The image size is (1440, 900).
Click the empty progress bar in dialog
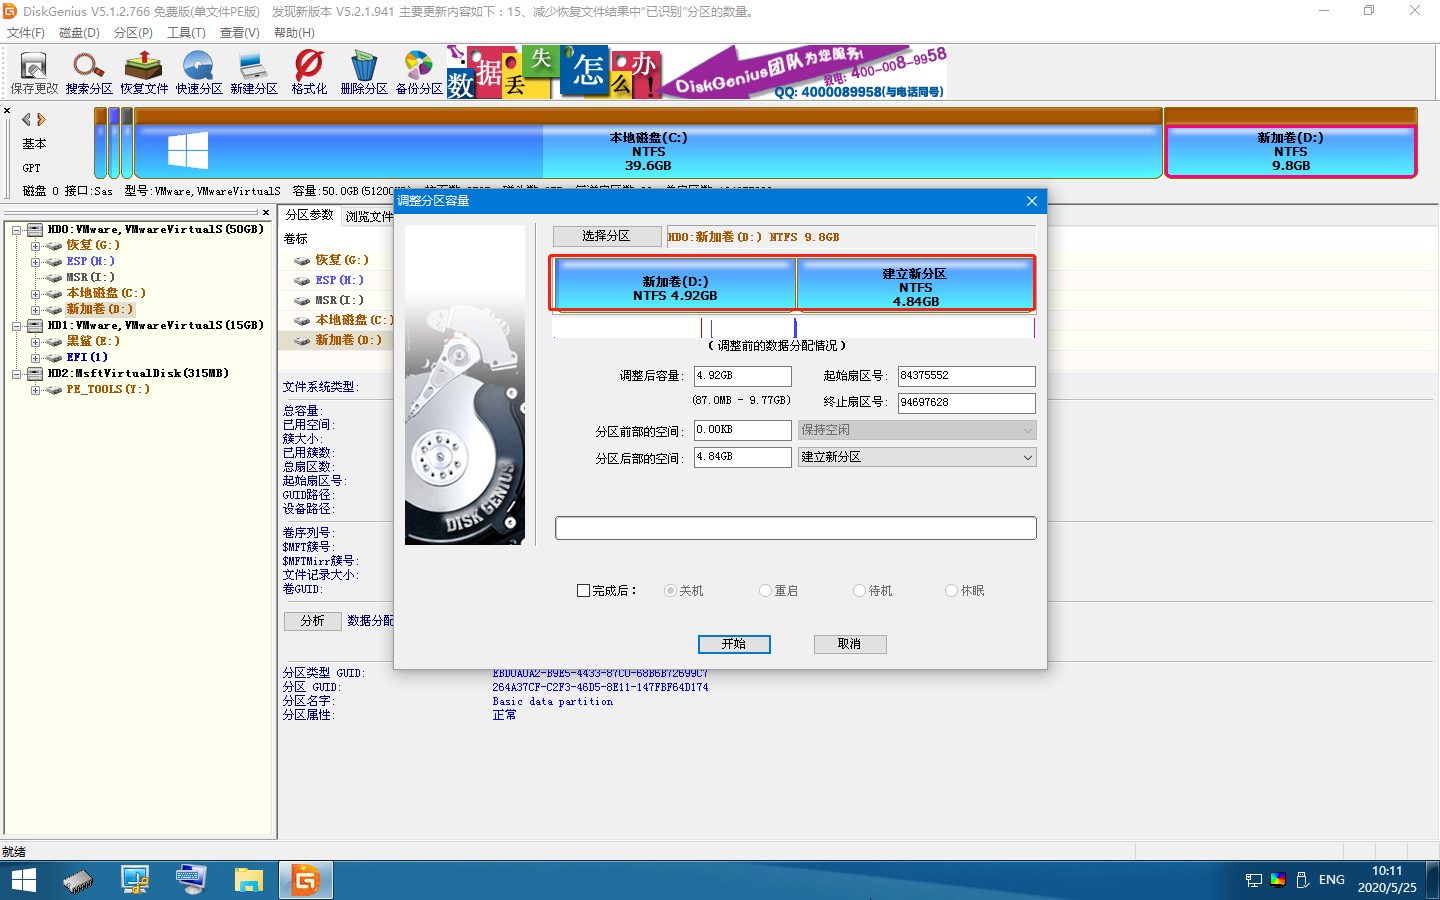796,528
